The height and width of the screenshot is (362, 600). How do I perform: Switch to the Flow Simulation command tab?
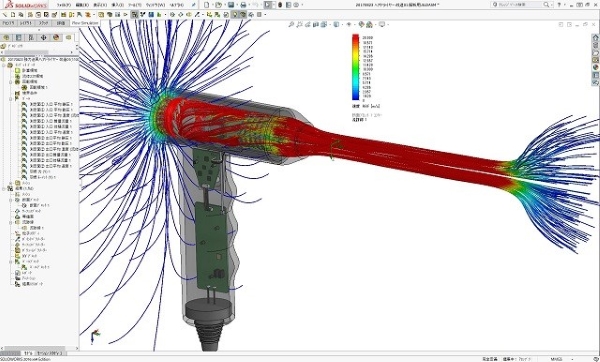85,23
